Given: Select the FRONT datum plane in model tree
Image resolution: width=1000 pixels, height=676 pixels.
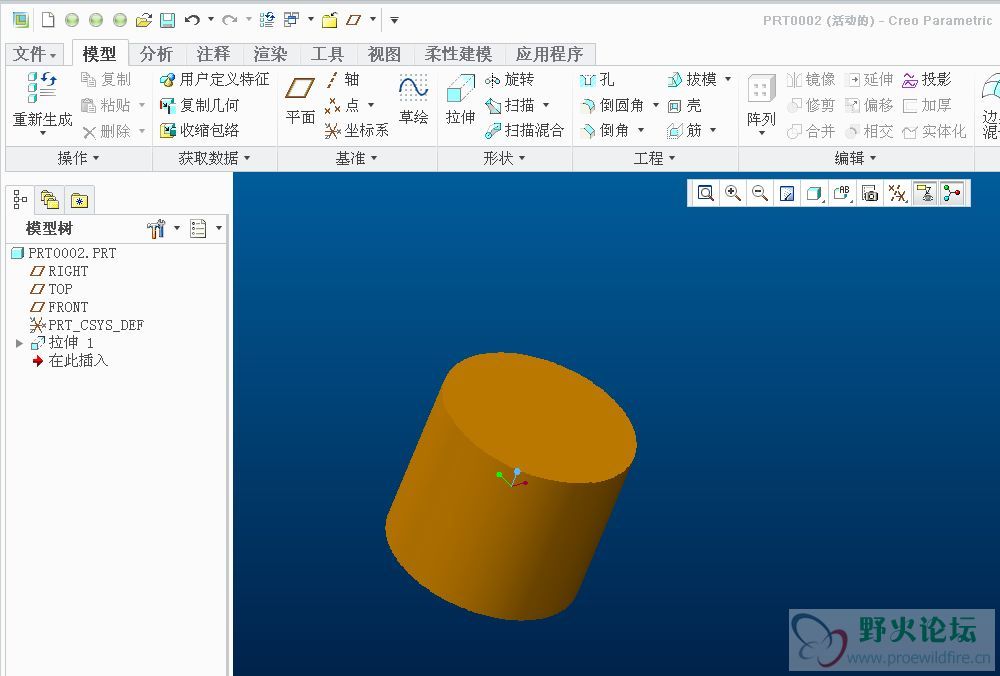Looking at the screenshot, I should coord(59,307).
